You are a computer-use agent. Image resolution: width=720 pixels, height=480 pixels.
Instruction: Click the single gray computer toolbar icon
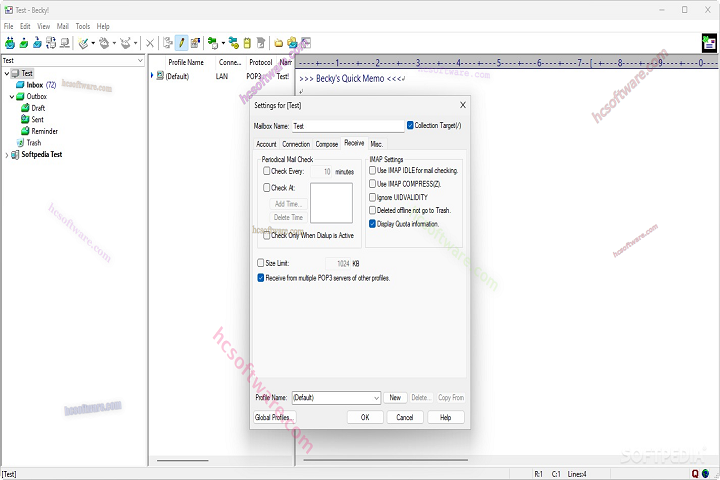click(65, 43)
